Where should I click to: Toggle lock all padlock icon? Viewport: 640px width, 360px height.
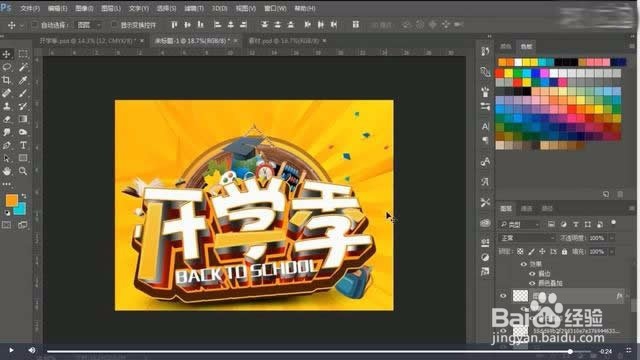(x=564, y=251)
